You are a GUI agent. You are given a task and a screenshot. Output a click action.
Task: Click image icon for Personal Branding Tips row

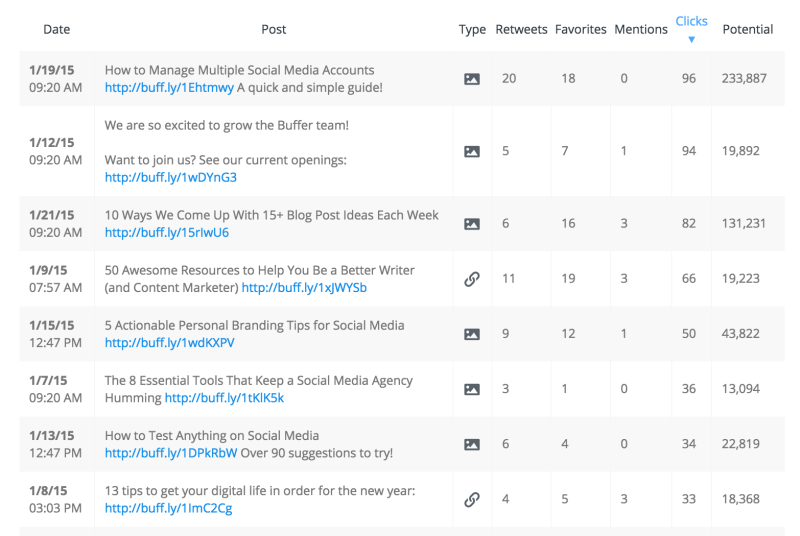(x=471, y=334)
